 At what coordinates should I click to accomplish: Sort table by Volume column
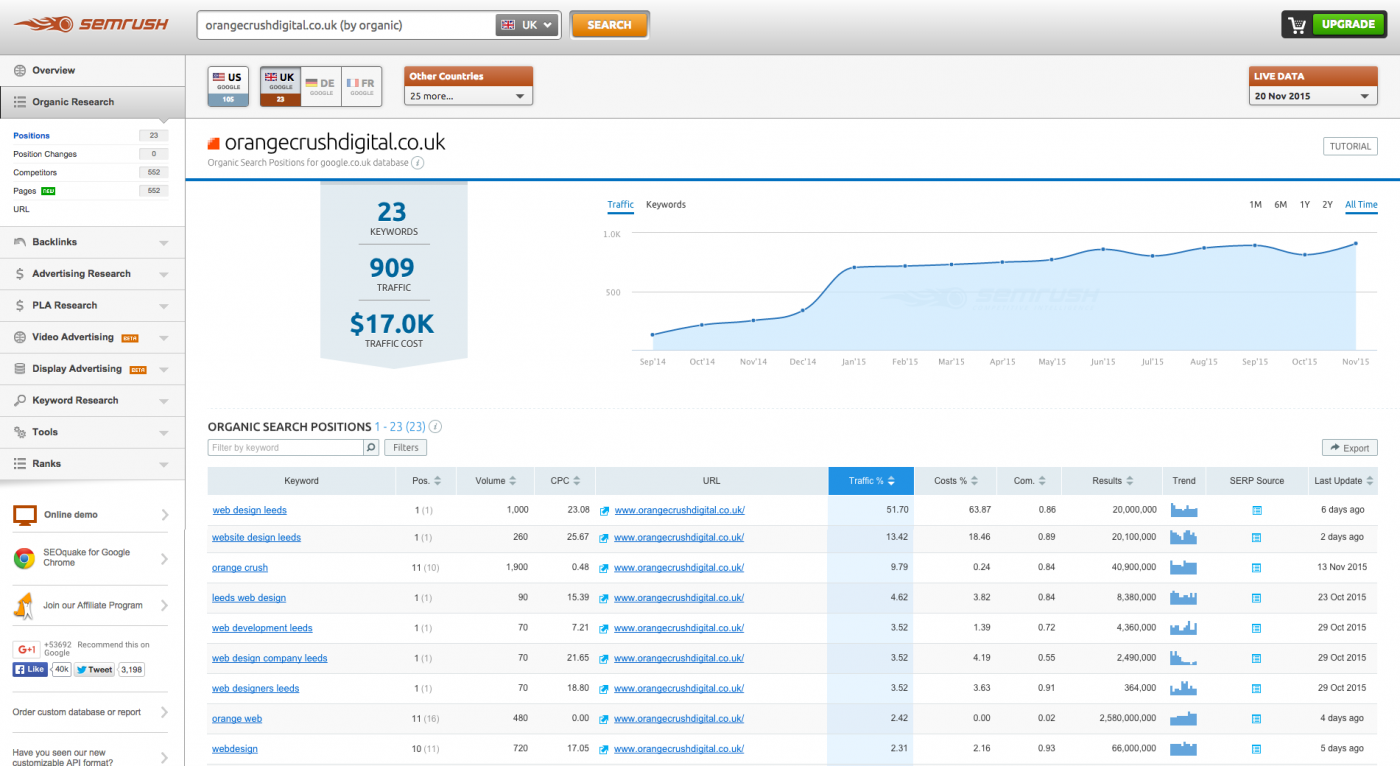(496, 481)
